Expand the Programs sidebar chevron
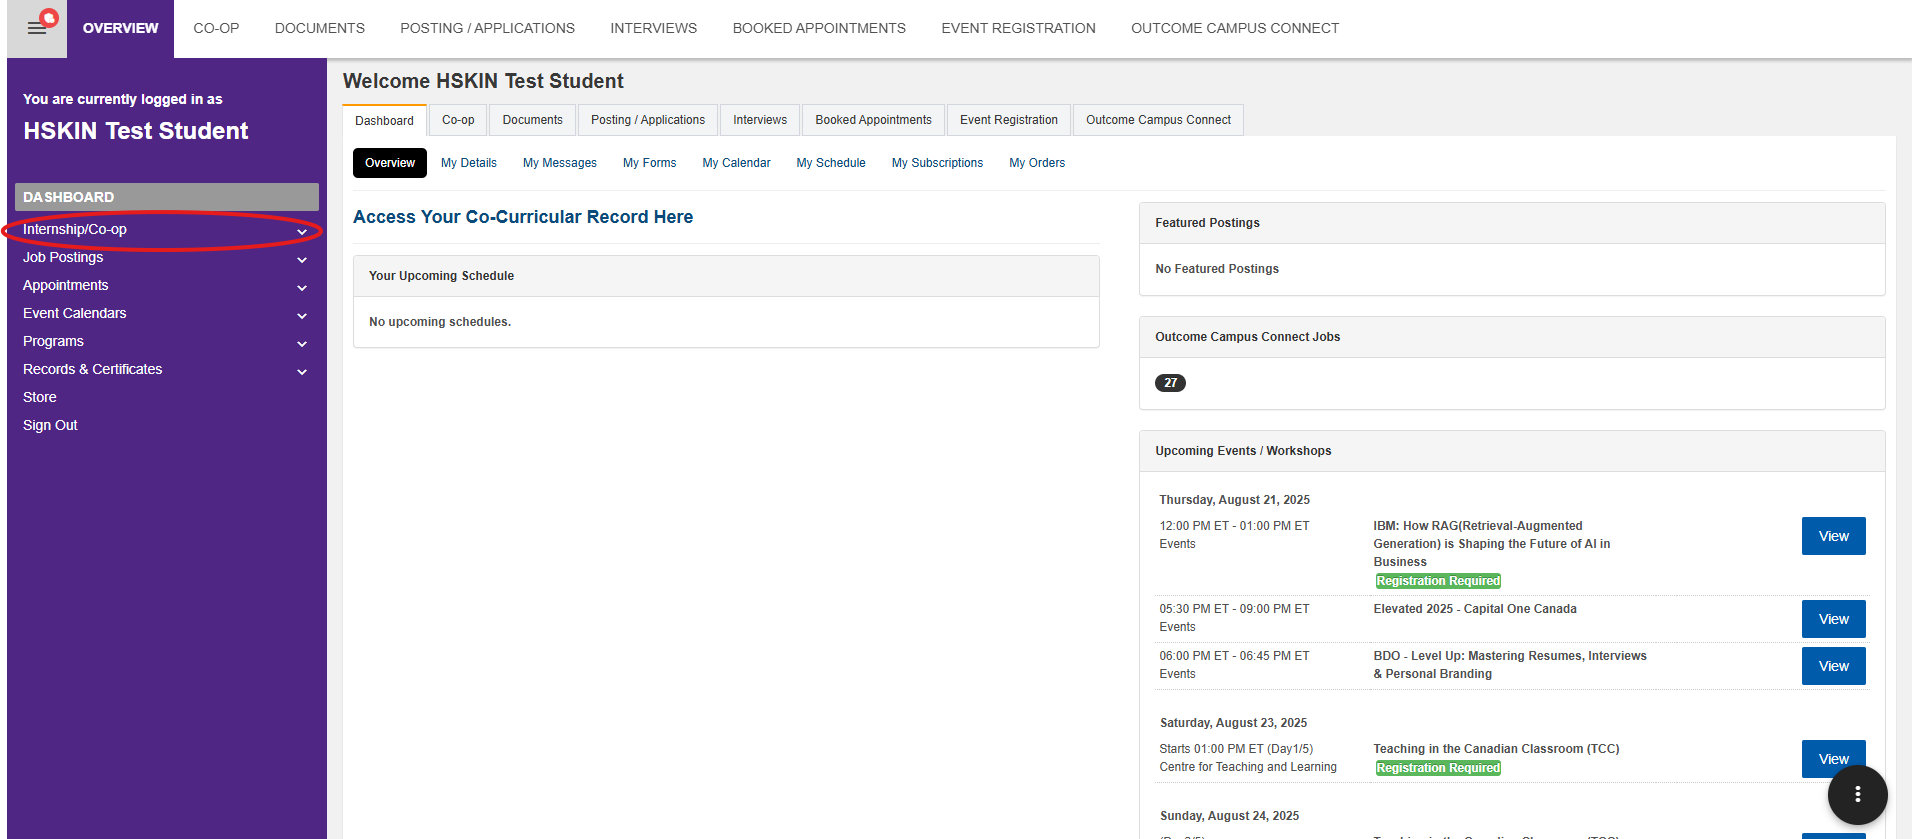This screenshot has width=1912, height=839. [x=301, y=343]
